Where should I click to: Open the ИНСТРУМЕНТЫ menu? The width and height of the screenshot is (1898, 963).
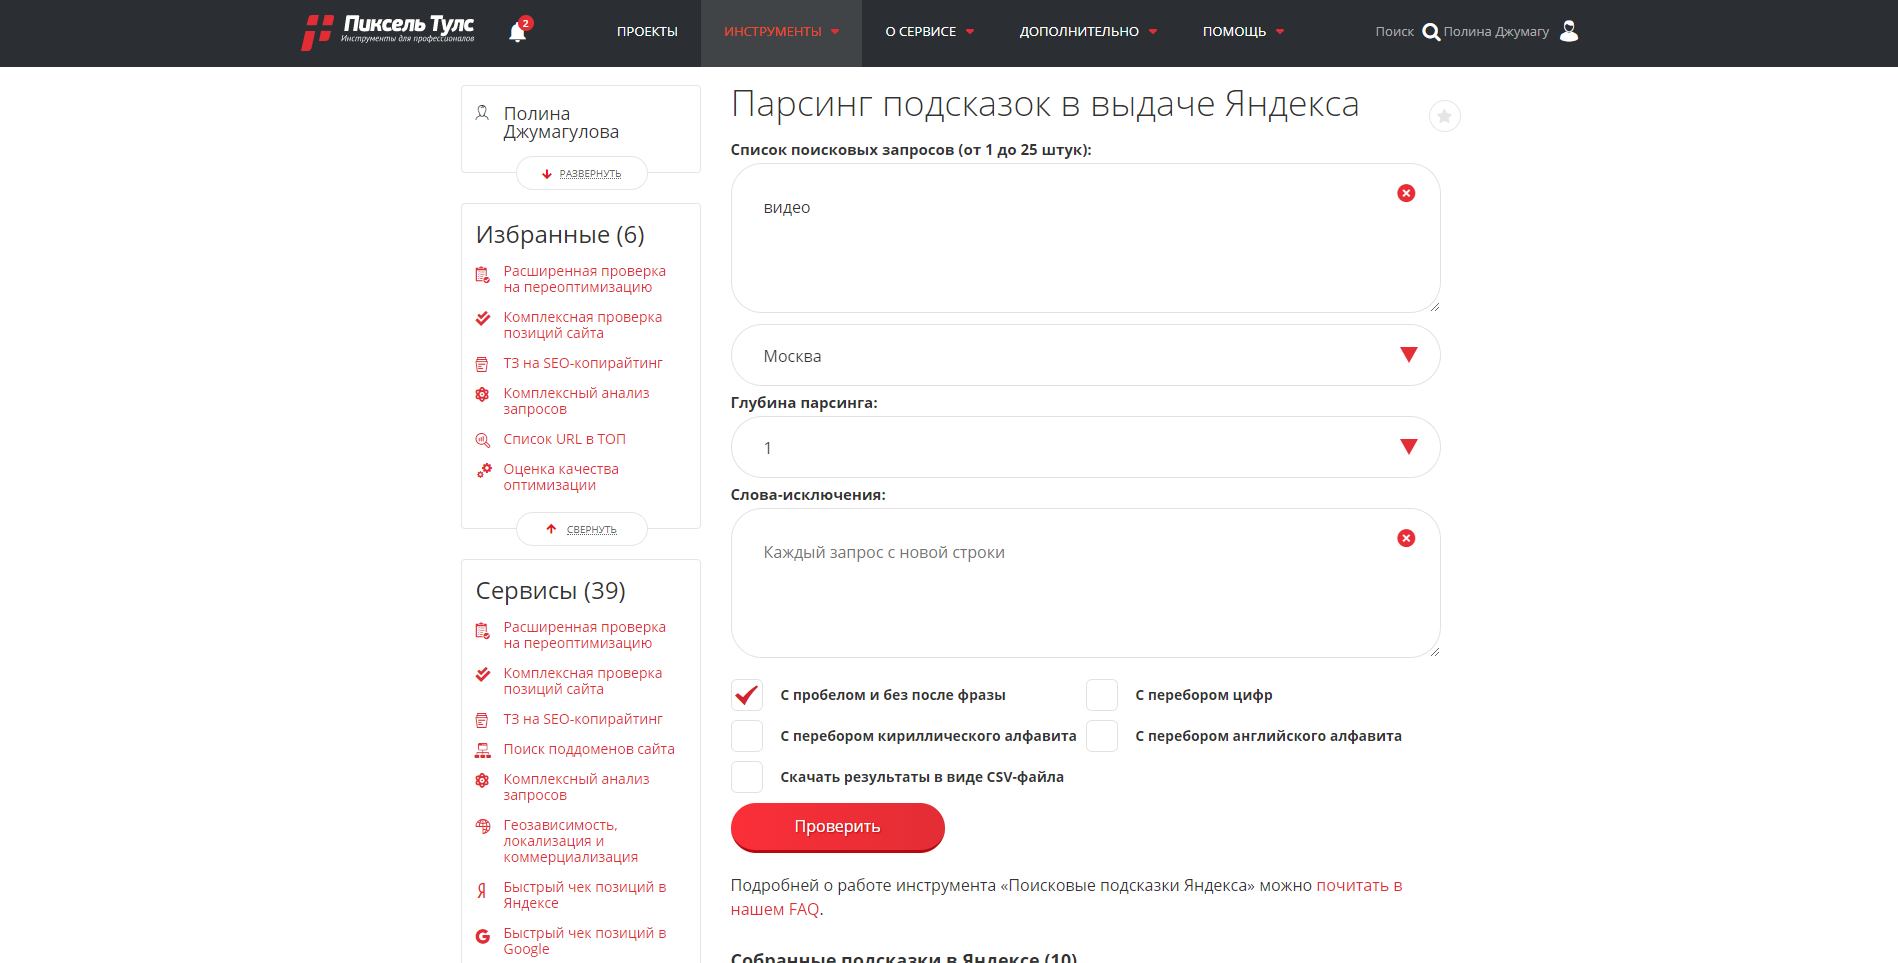(781, 32)
